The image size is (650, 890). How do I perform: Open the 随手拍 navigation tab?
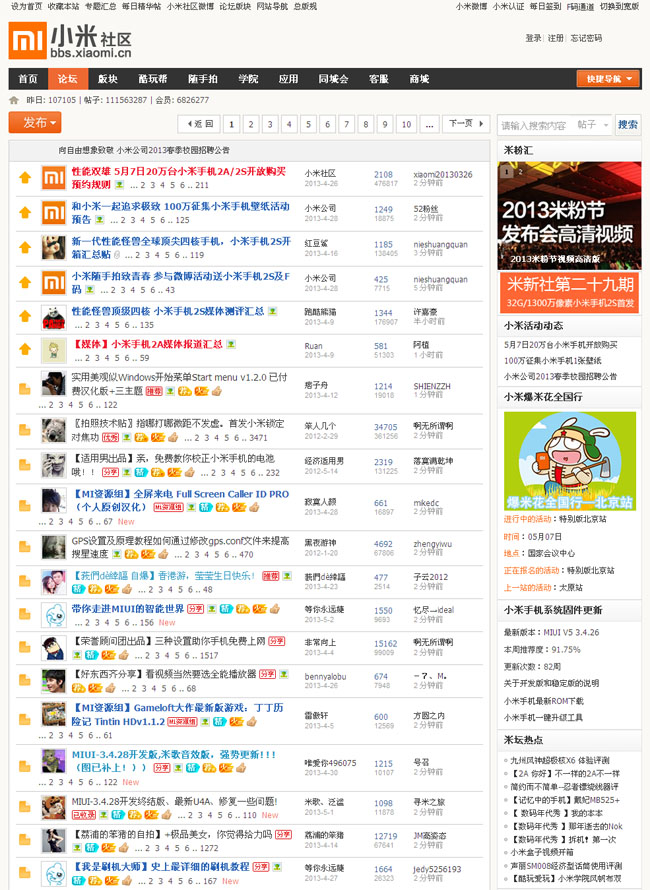(x=203, y=79)
